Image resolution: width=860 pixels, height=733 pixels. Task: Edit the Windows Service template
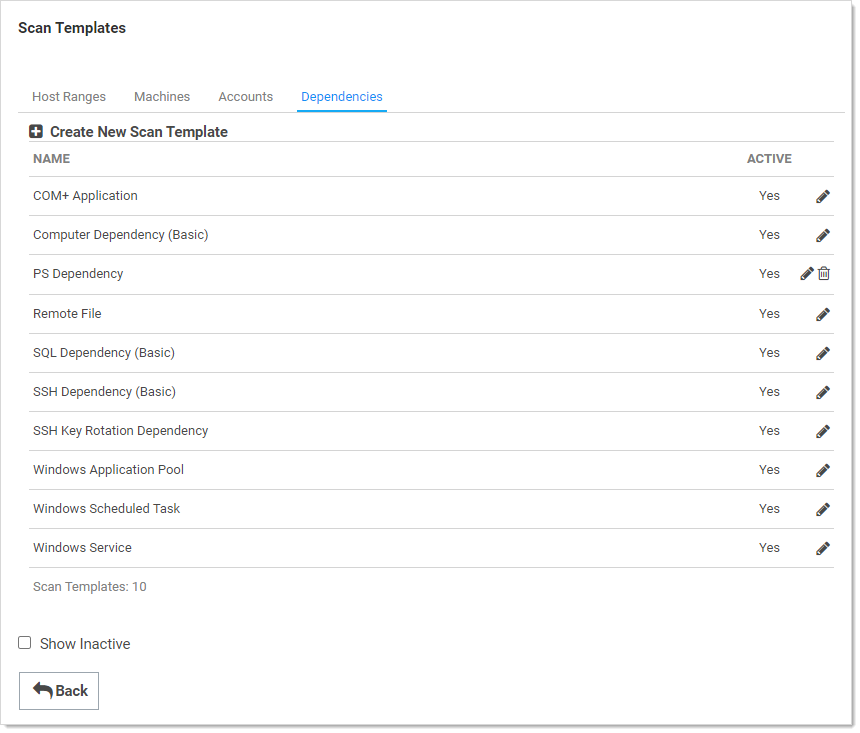coord(823,548)
